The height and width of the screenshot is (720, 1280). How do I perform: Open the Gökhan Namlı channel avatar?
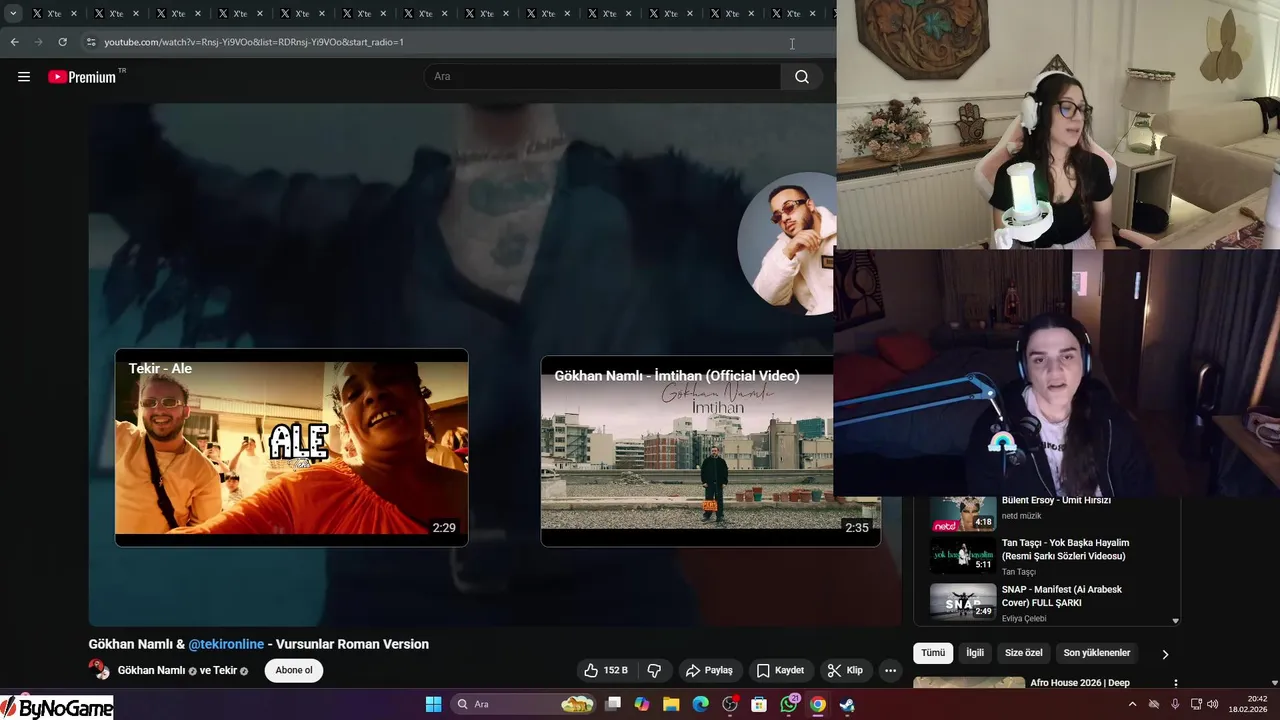(99, 670)
